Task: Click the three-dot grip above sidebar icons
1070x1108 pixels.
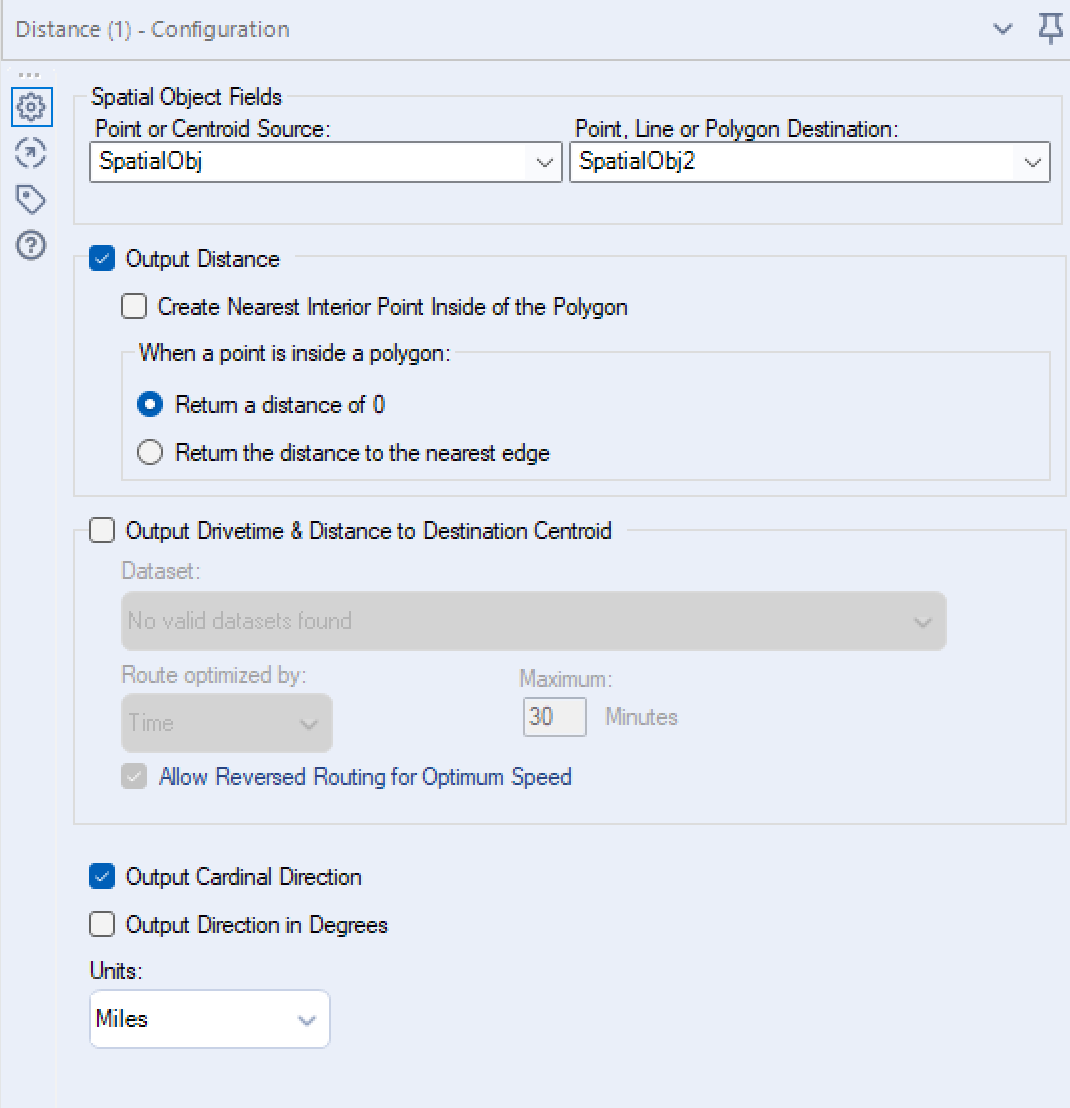Action: coord(29,76)
